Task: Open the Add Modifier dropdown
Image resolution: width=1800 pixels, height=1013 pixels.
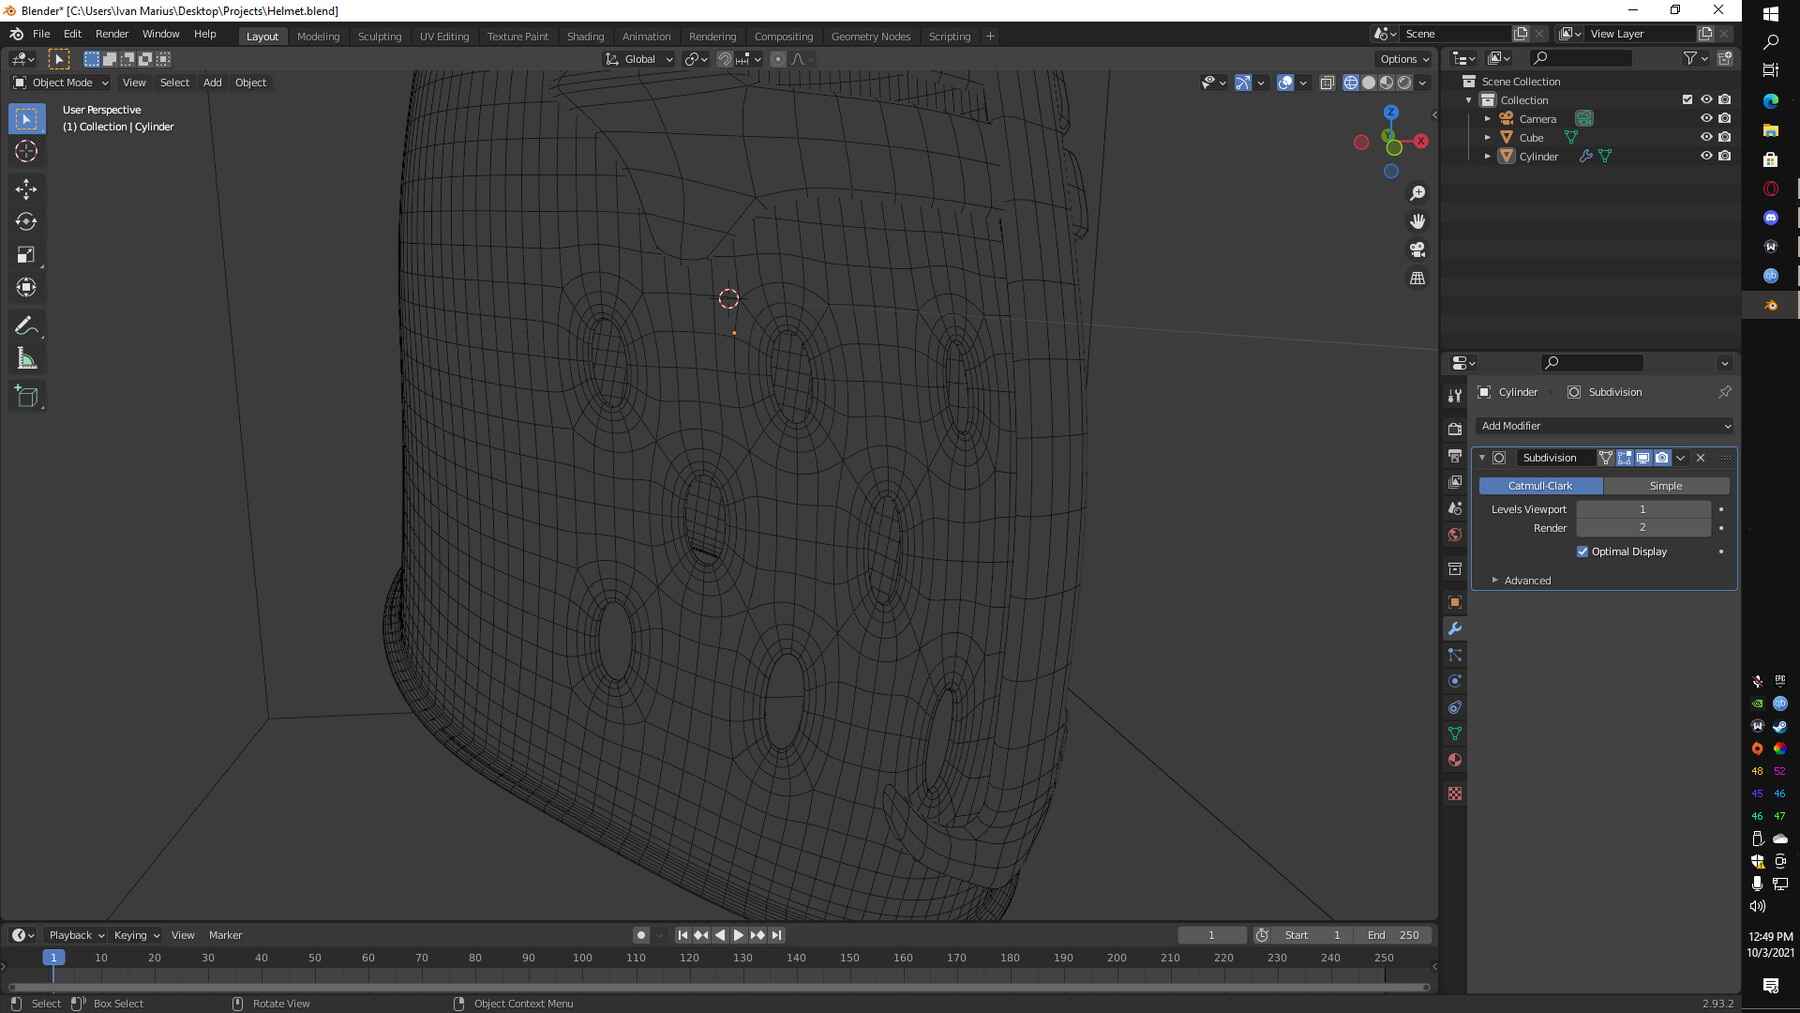Action: pos(1605,426)
